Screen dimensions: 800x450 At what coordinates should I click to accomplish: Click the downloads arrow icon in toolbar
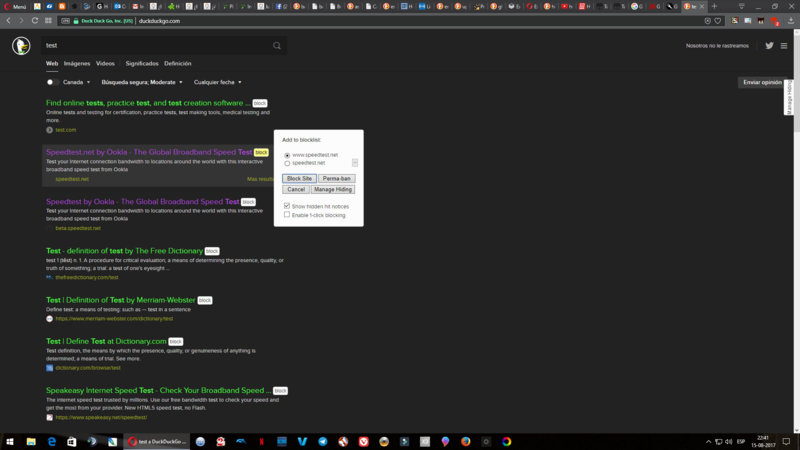791,21
